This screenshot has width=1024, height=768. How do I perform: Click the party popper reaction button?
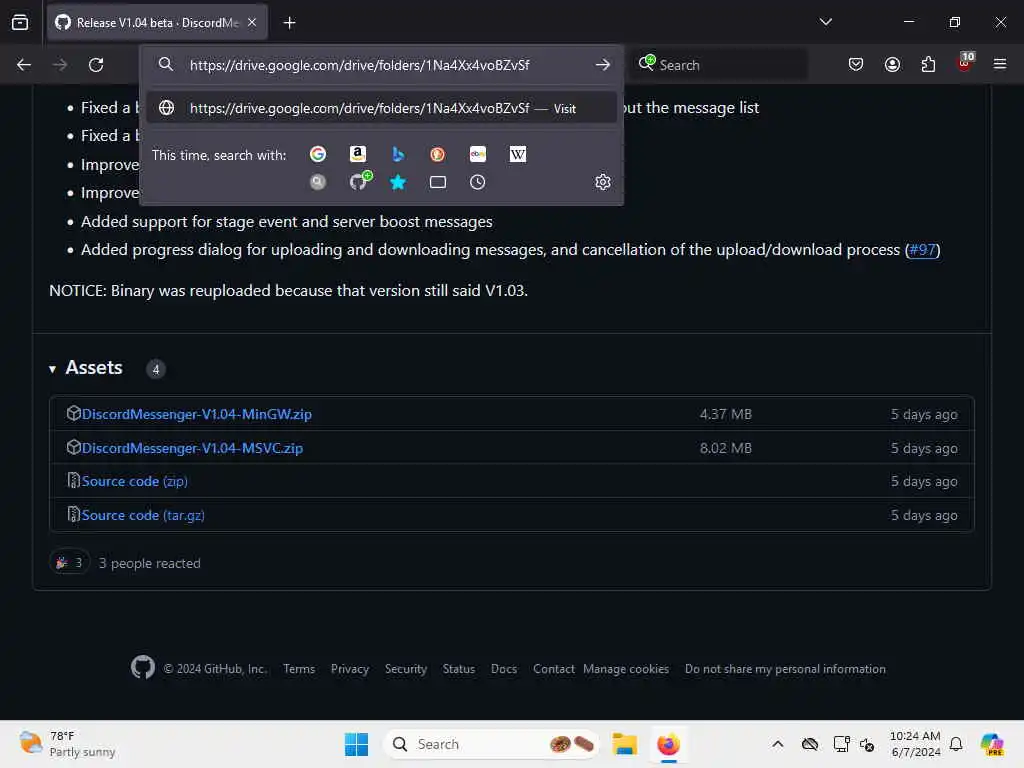69,563
